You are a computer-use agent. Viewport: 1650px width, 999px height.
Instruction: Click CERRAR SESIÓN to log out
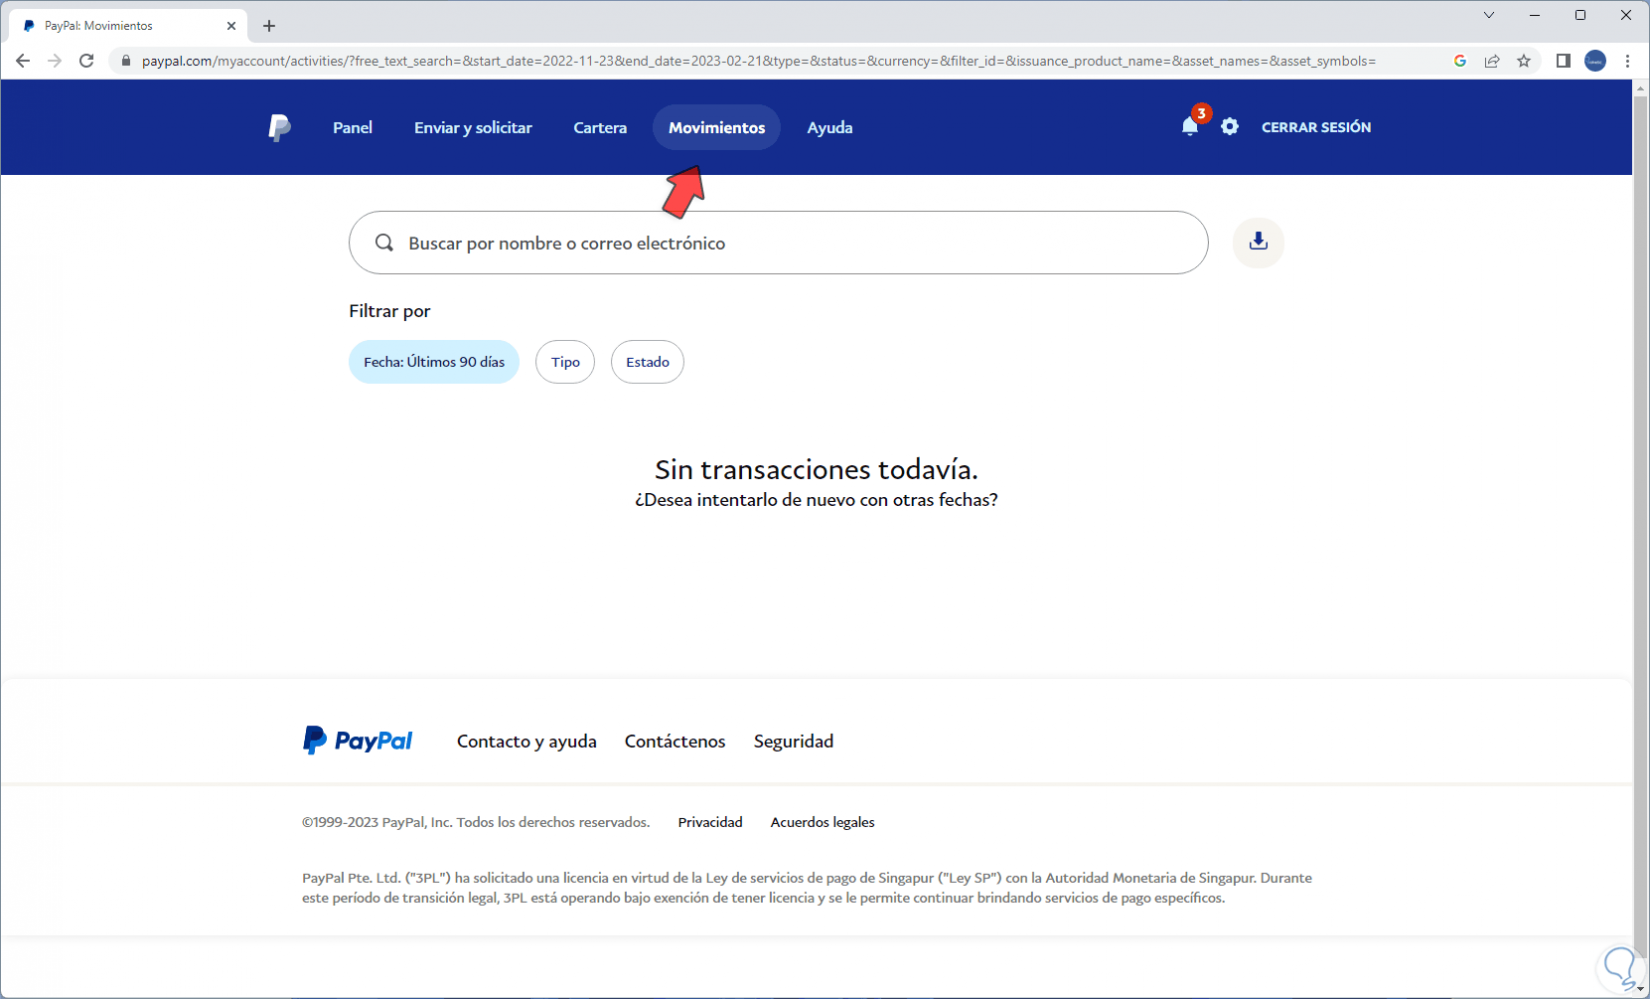[1316, 127]
